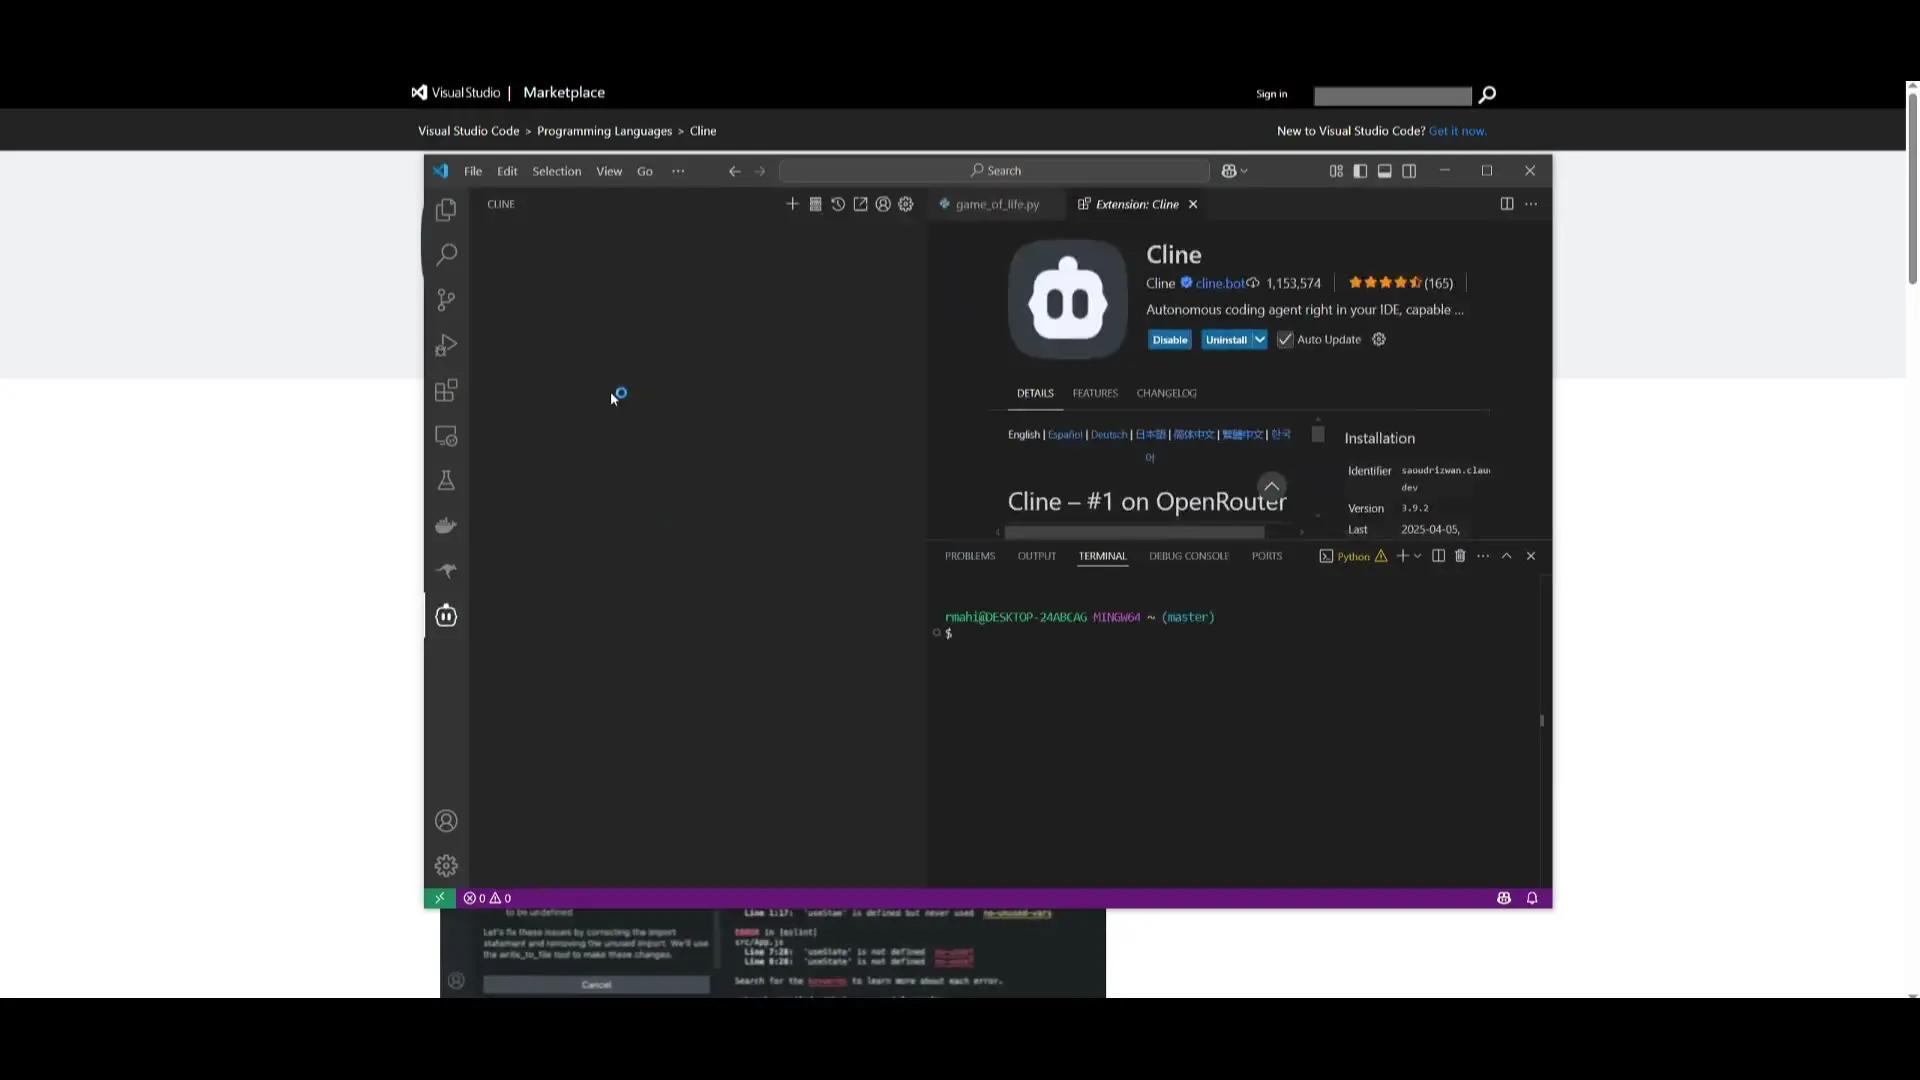Click the Customize Layout icon in the title bar
Viewport: 1920px width, 1080px height.
click(x=1336, y=171)
